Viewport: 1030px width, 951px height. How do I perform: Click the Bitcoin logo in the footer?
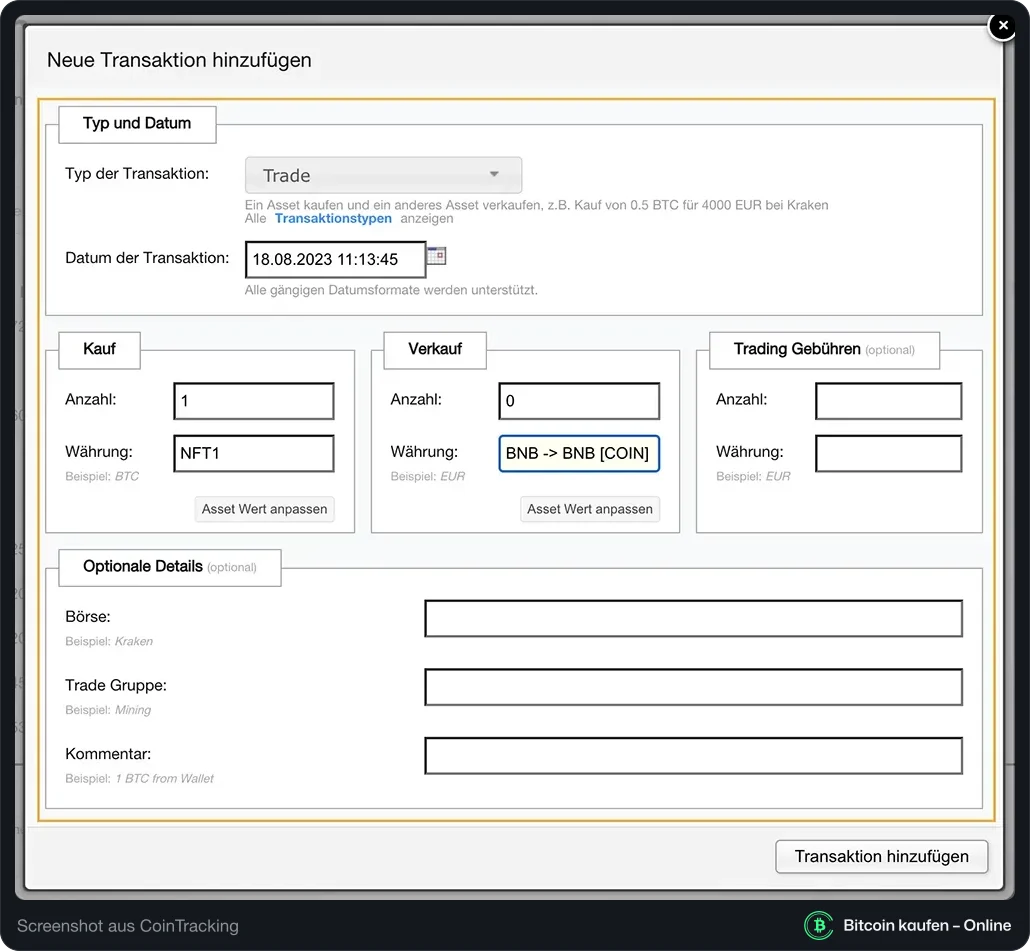tap(818, 925)
